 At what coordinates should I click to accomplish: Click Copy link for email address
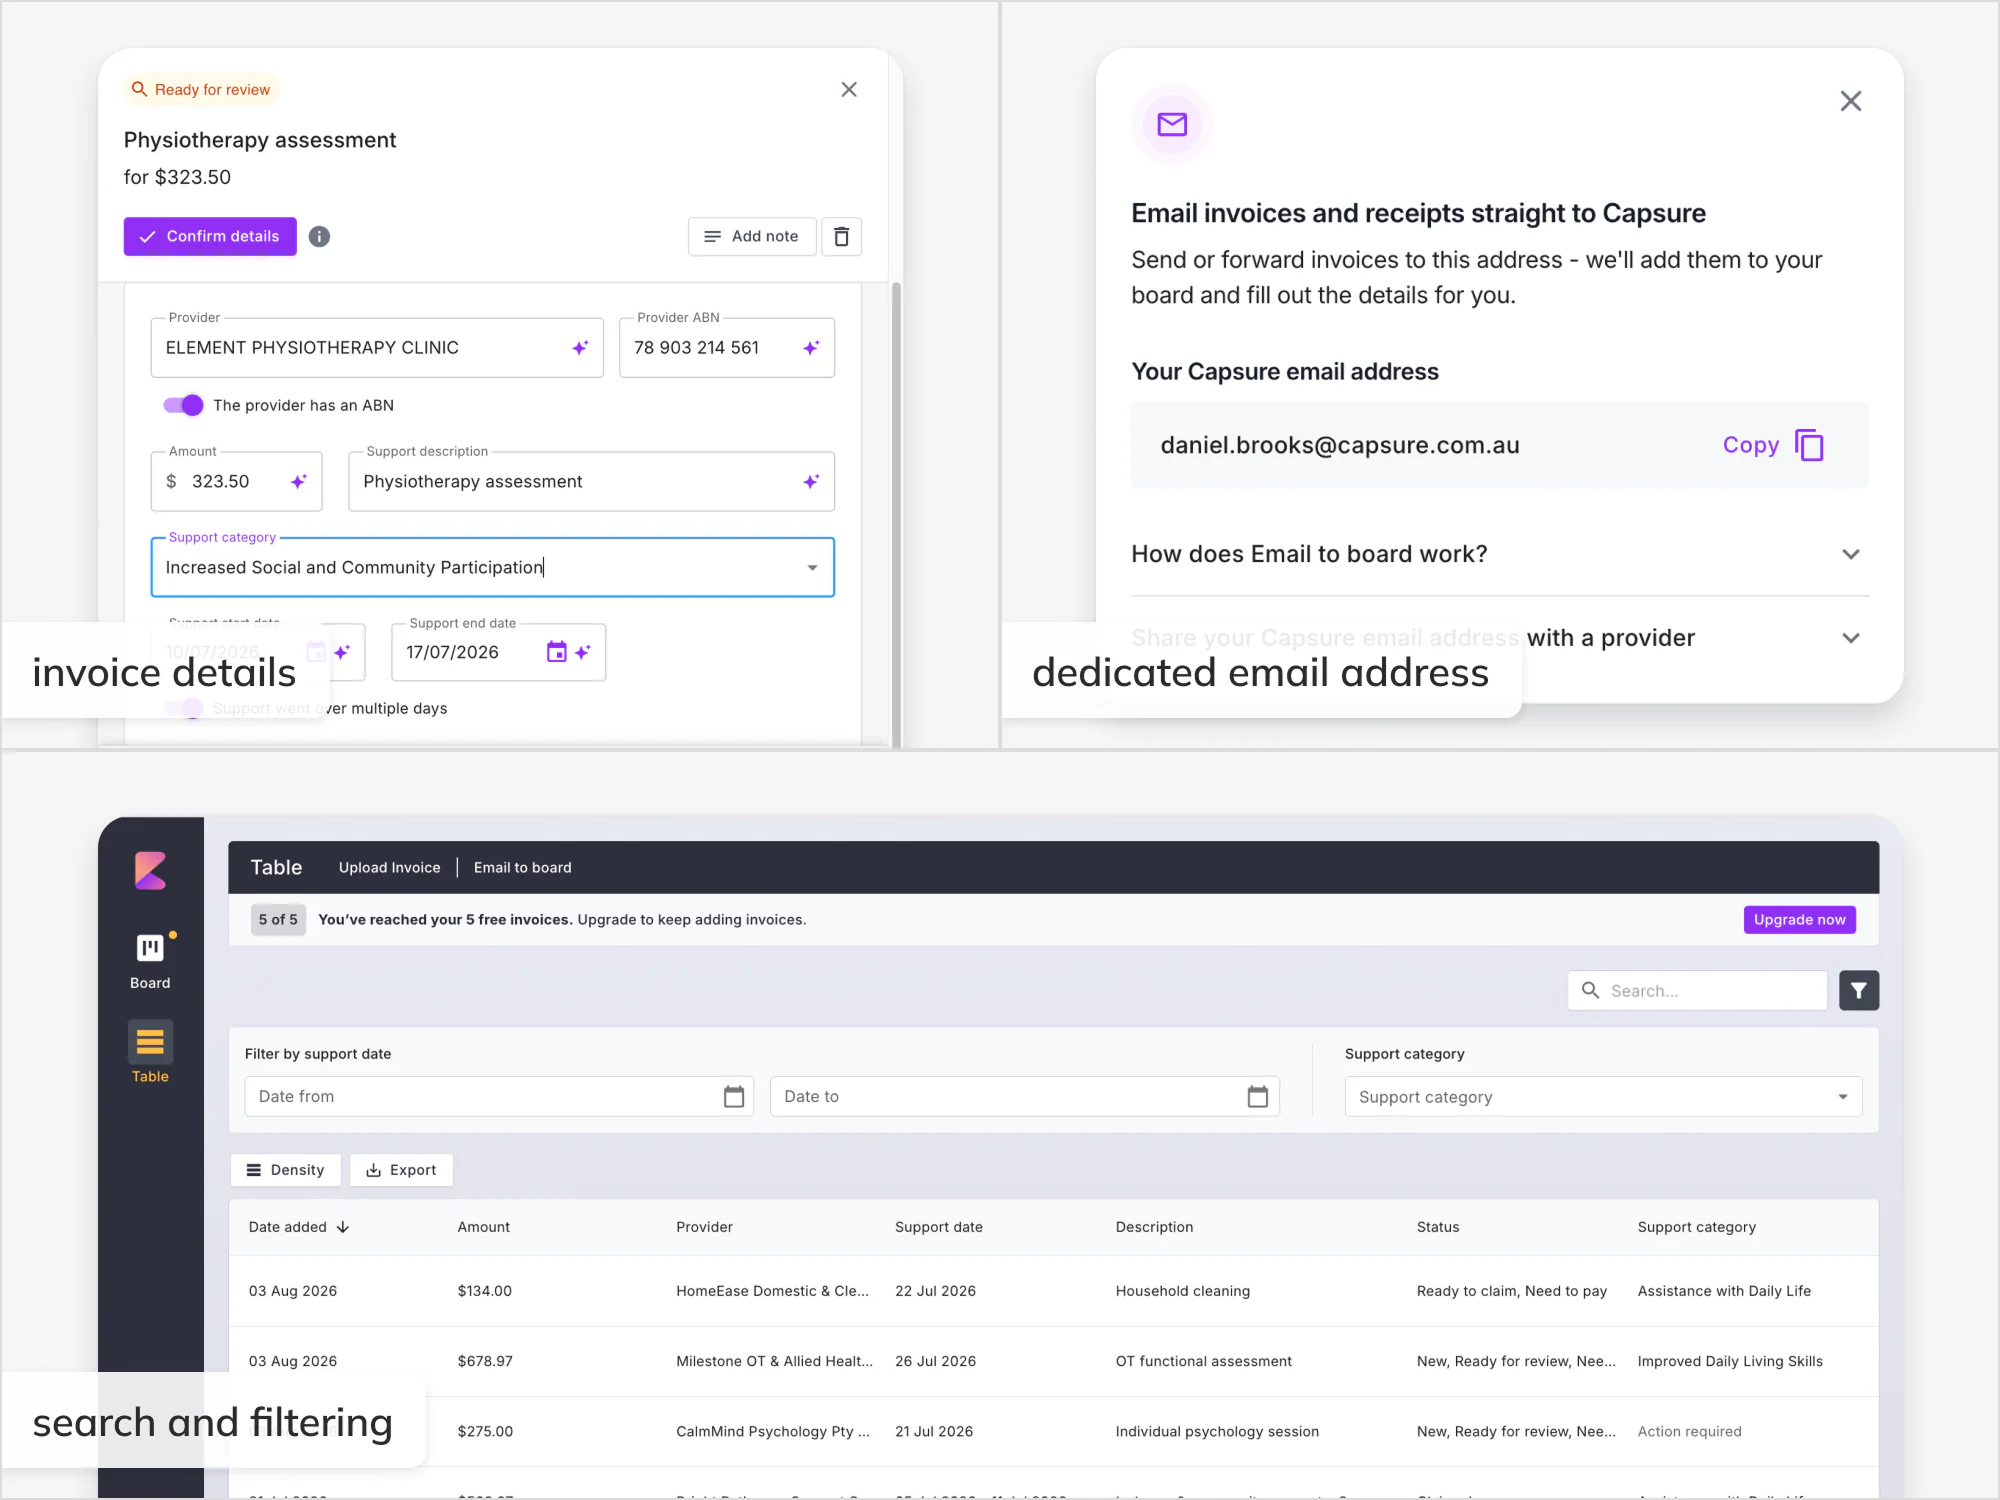1751,446
